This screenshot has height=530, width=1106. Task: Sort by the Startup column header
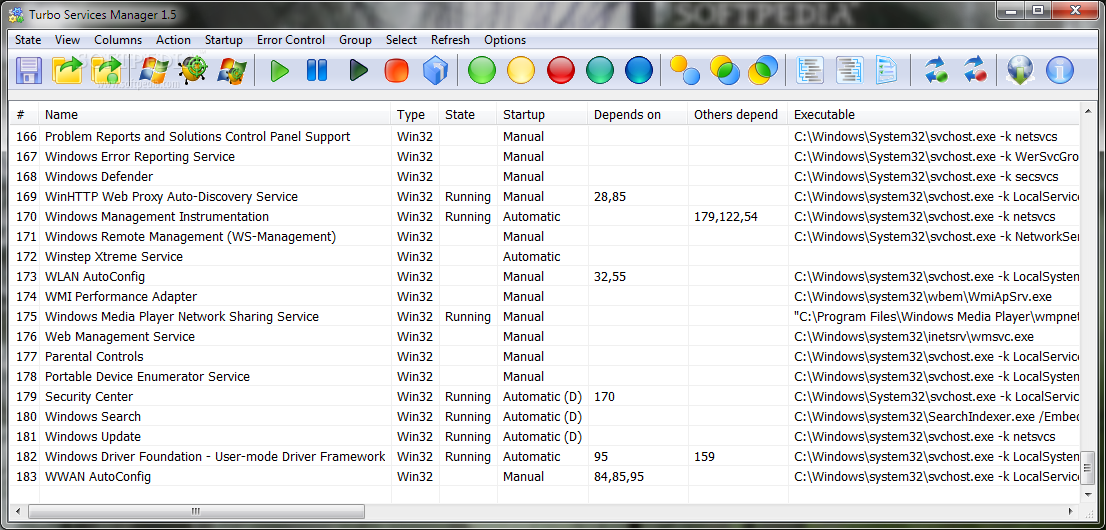click(542, 114)
